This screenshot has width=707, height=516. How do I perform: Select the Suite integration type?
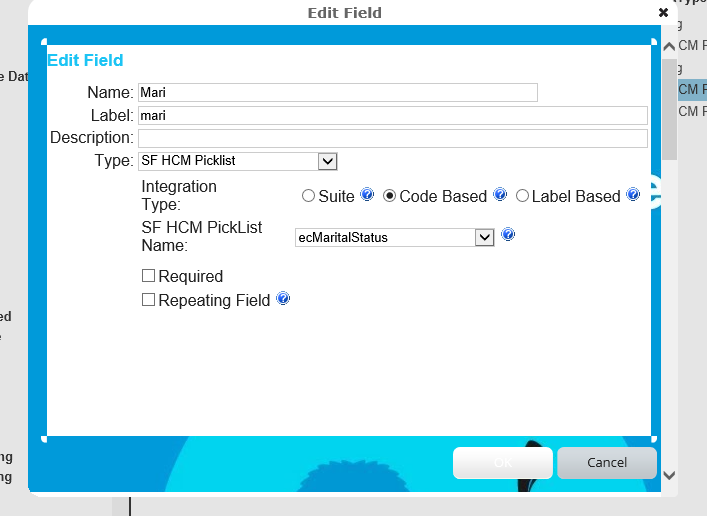(308, 196)
